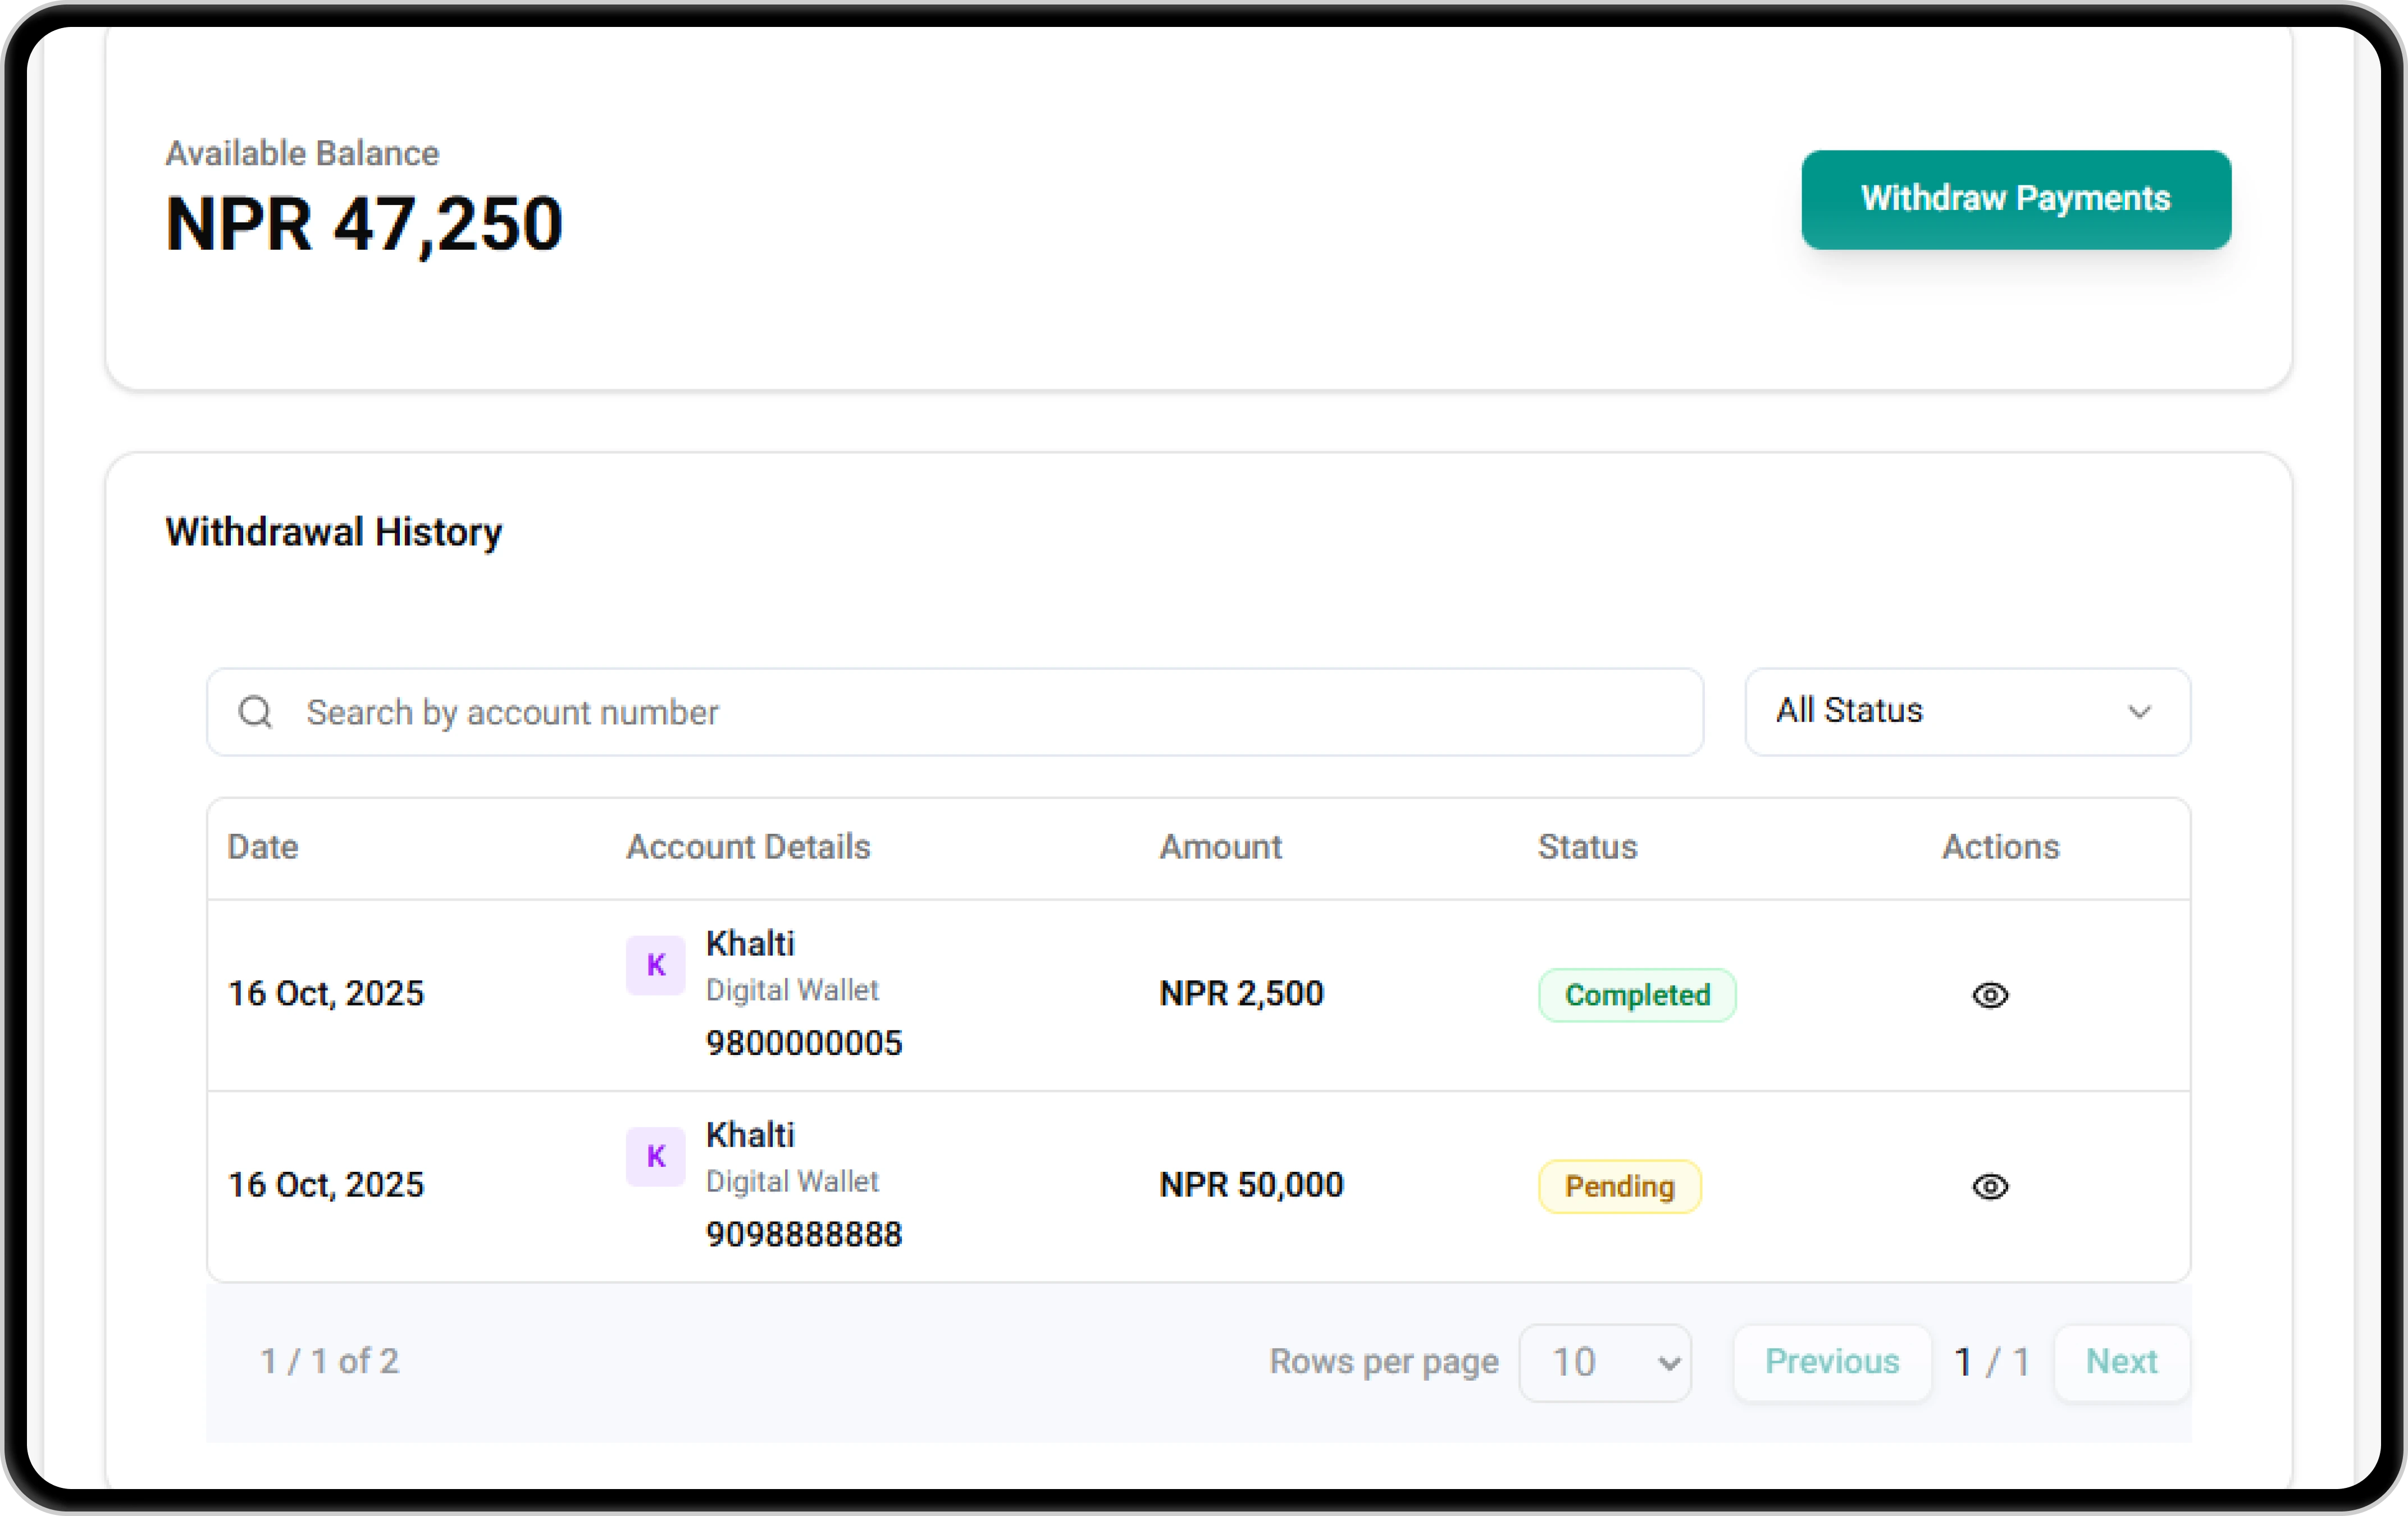This screenshot has height=1516, width=2408.
Task: Click Khalti icon in Pending row
Action: (655, 1156)
